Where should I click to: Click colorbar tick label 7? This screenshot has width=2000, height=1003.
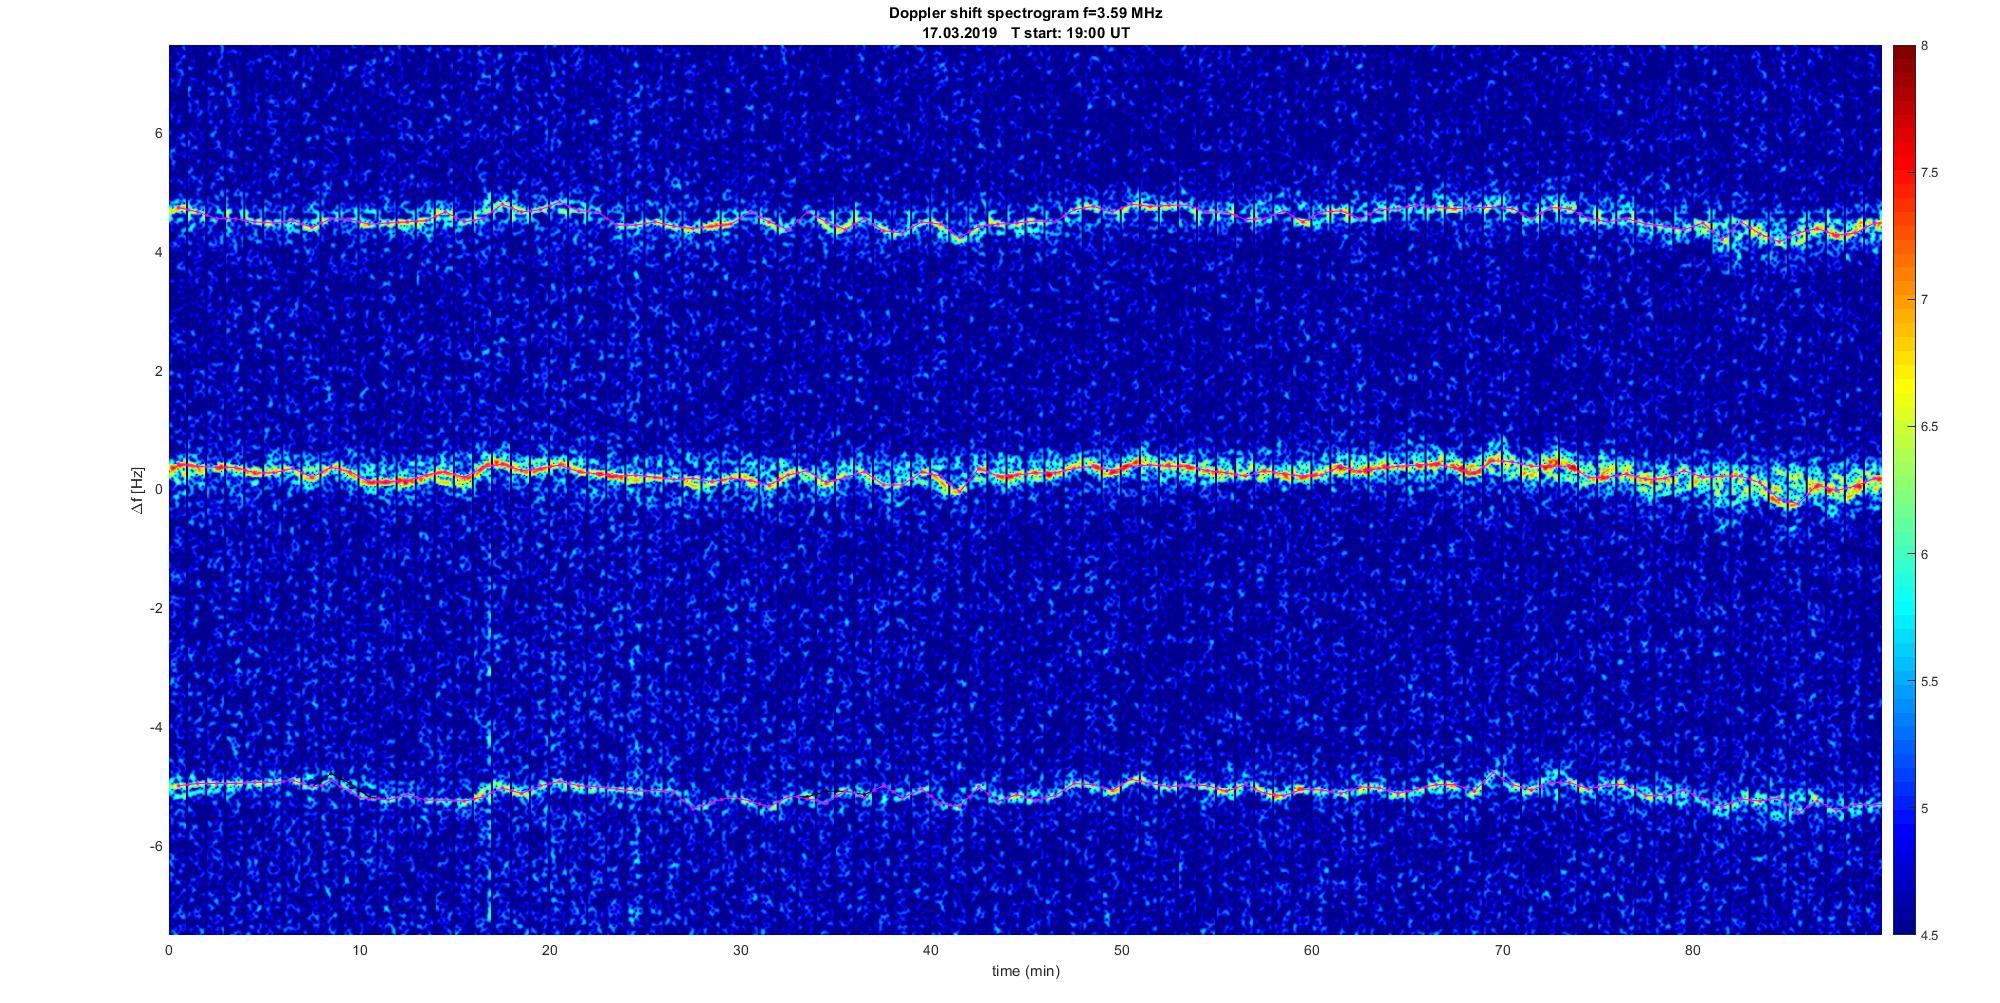click(x=1925, y=300)
